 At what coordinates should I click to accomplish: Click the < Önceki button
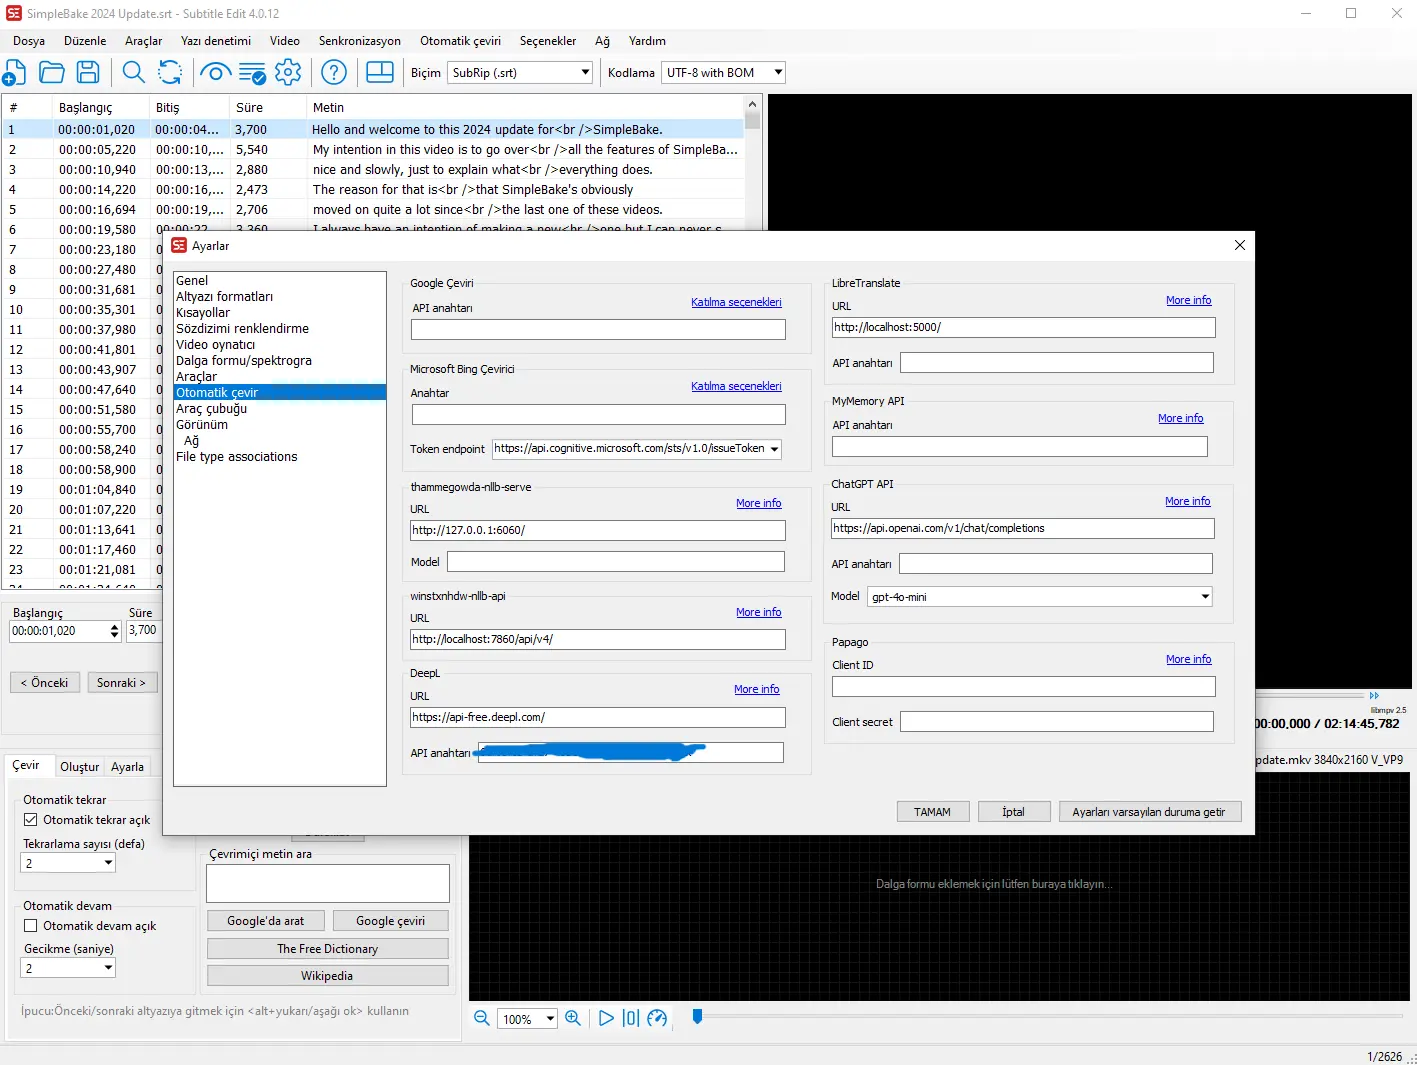click(44, 683)
